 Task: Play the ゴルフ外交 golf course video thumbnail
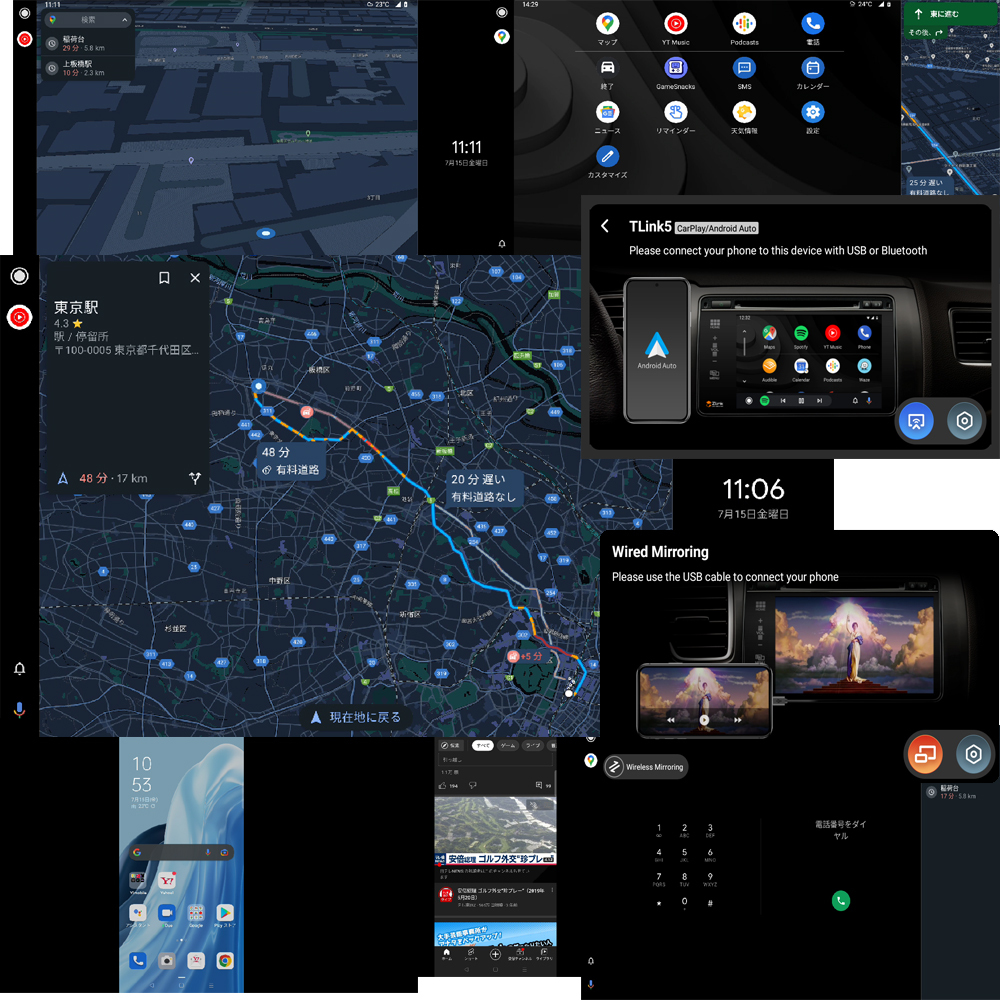pyautogui.click(x=495, y=830)
